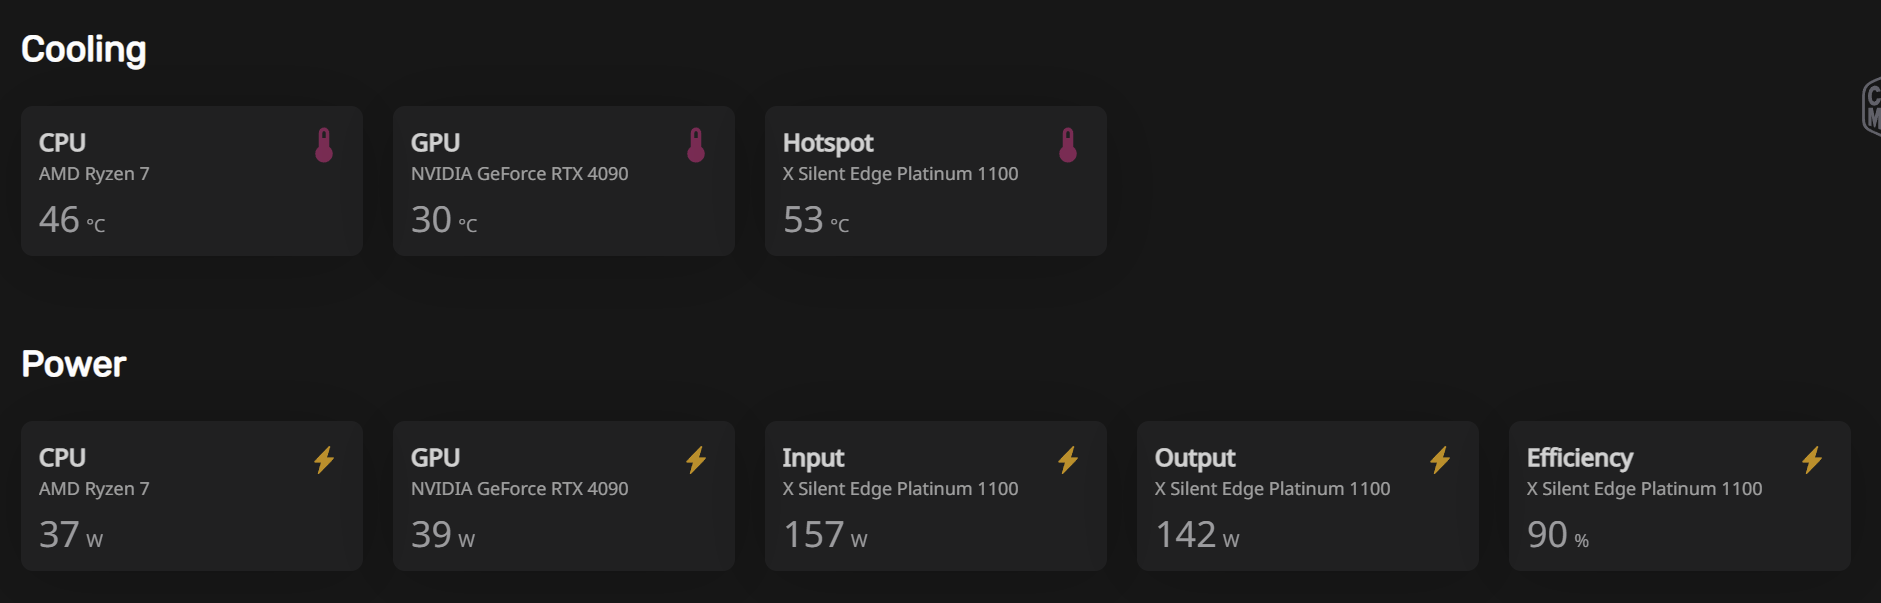
Task: Select the Hotspot card's thermometer icon
Action: point(1068,145)
